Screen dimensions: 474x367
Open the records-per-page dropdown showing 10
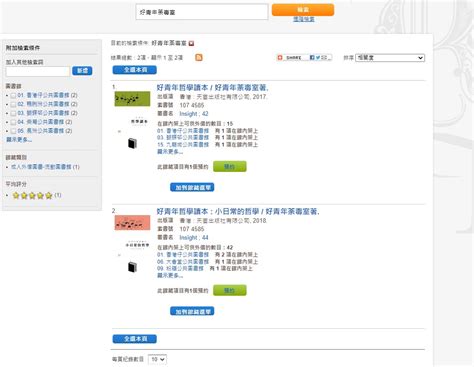[157, 359]
